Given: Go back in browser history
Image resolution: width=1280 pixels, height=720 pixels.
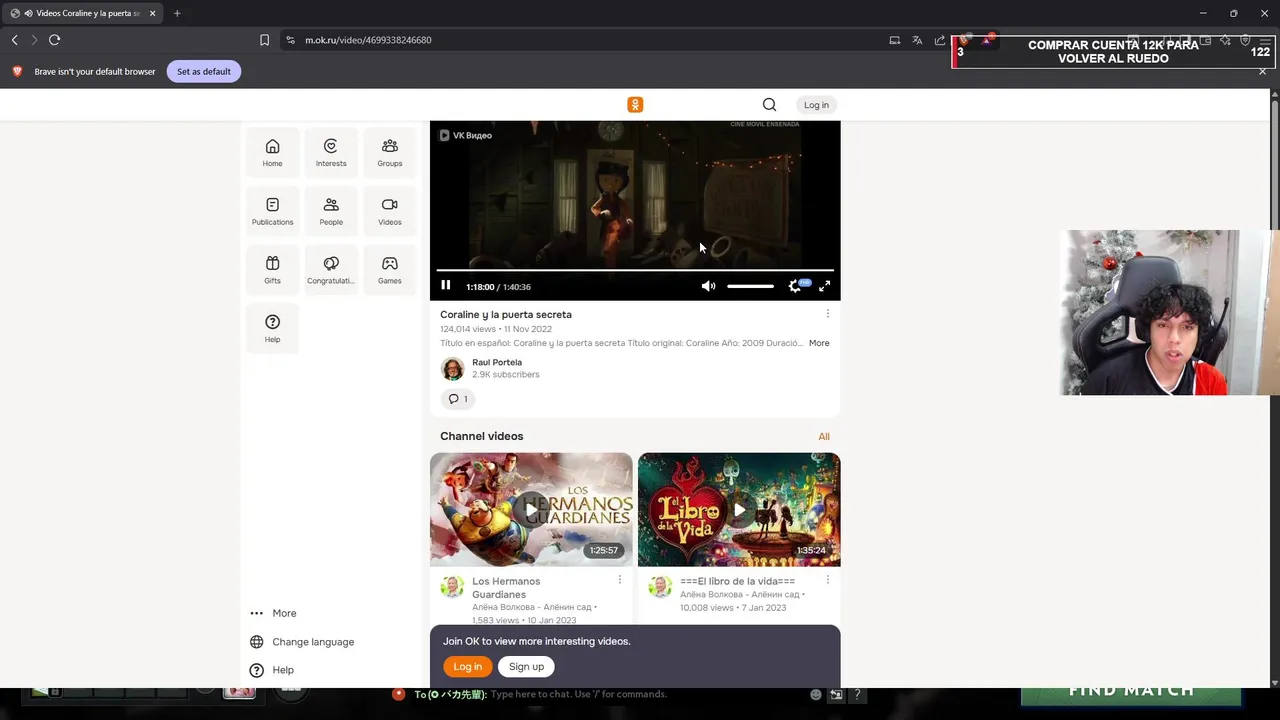Looking at the screenshot, I should coord(15,40).
